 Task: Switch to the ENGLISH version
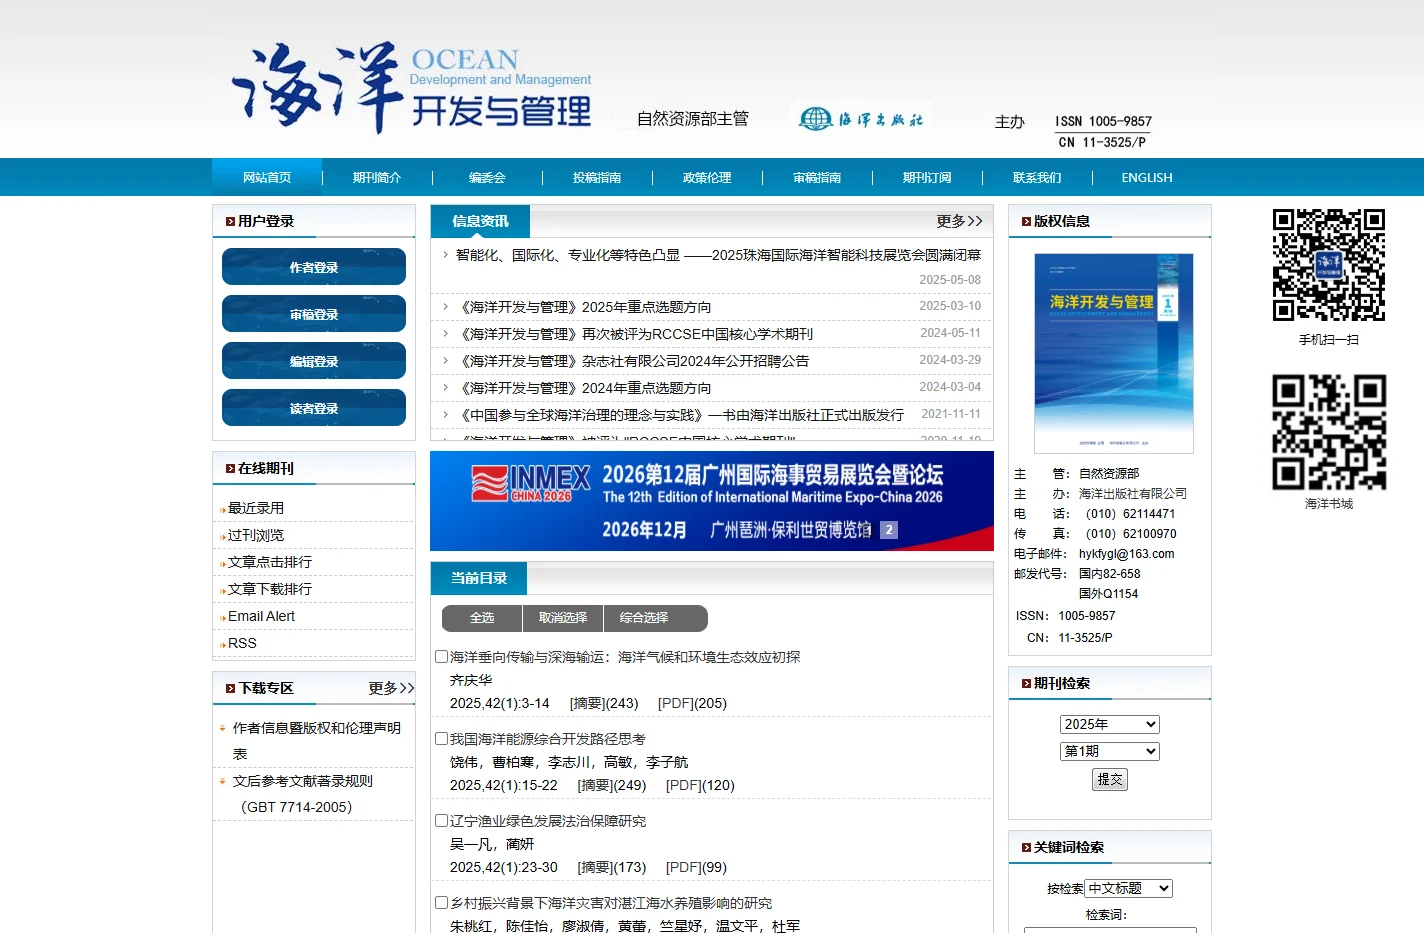click(1147, 178)
